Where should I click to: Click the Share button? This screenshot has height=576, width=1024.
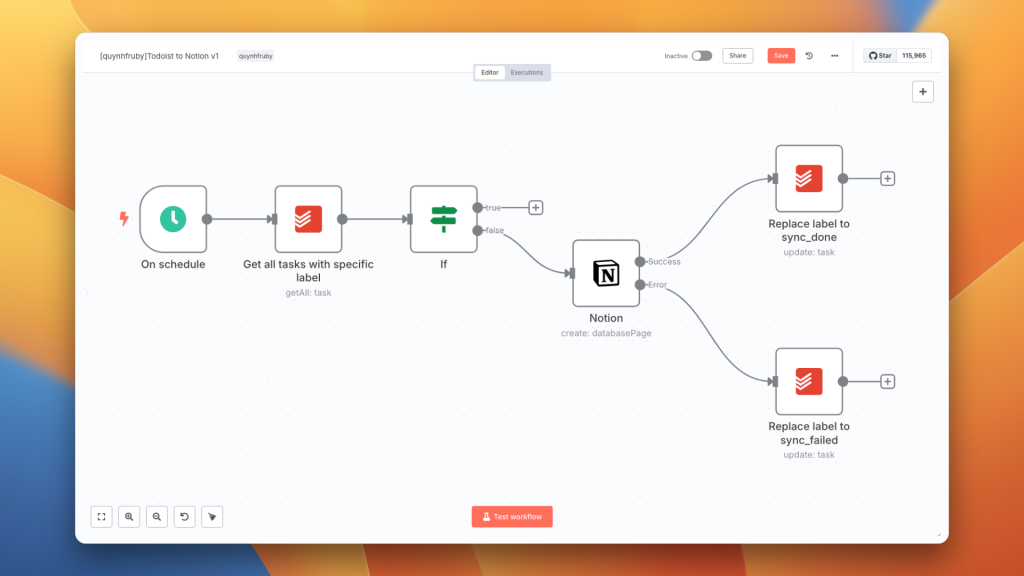pos(737,56)
